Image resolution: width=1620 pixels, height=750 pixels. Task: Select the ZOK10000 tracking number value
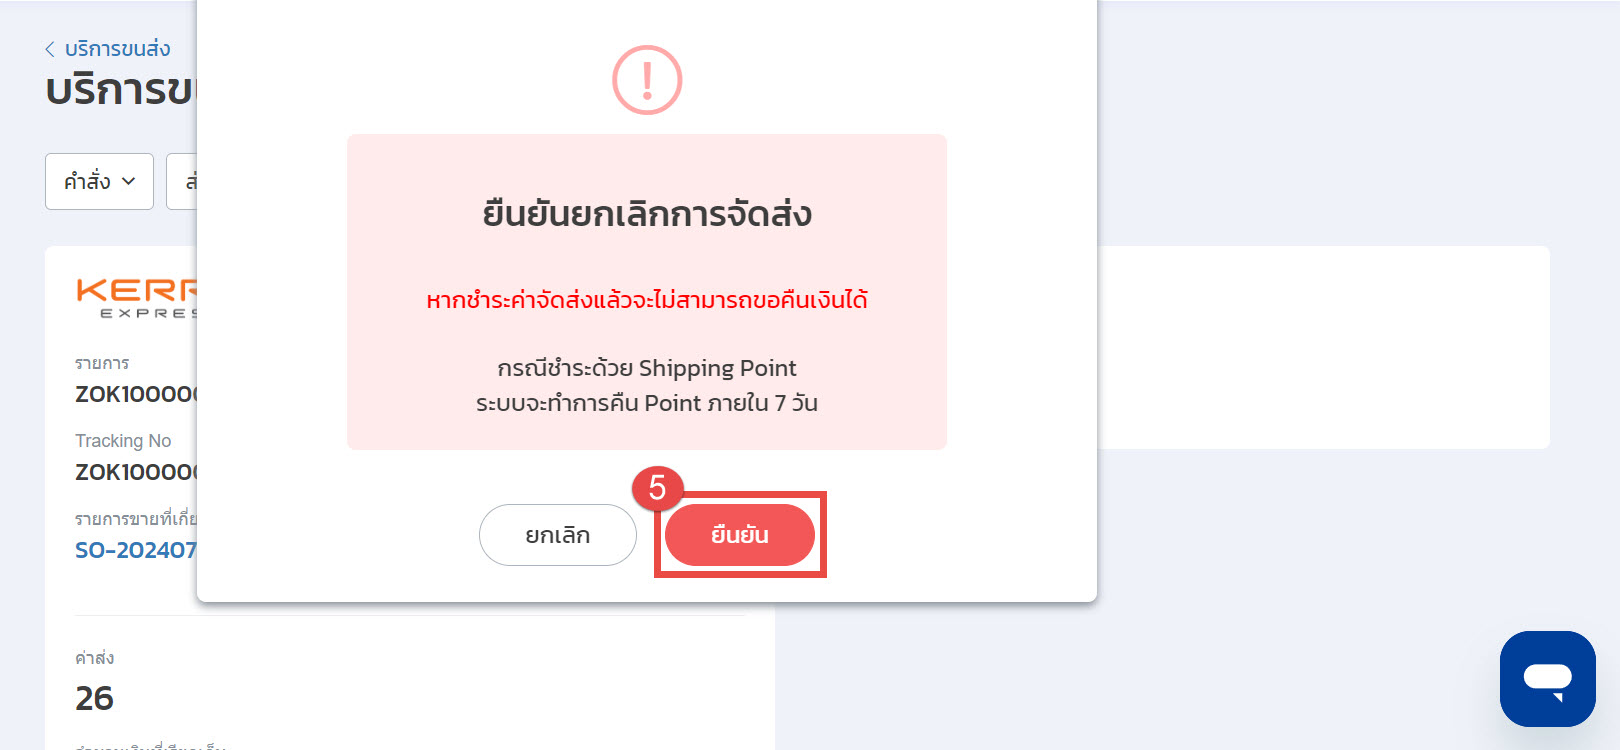[x=137, y=472]
